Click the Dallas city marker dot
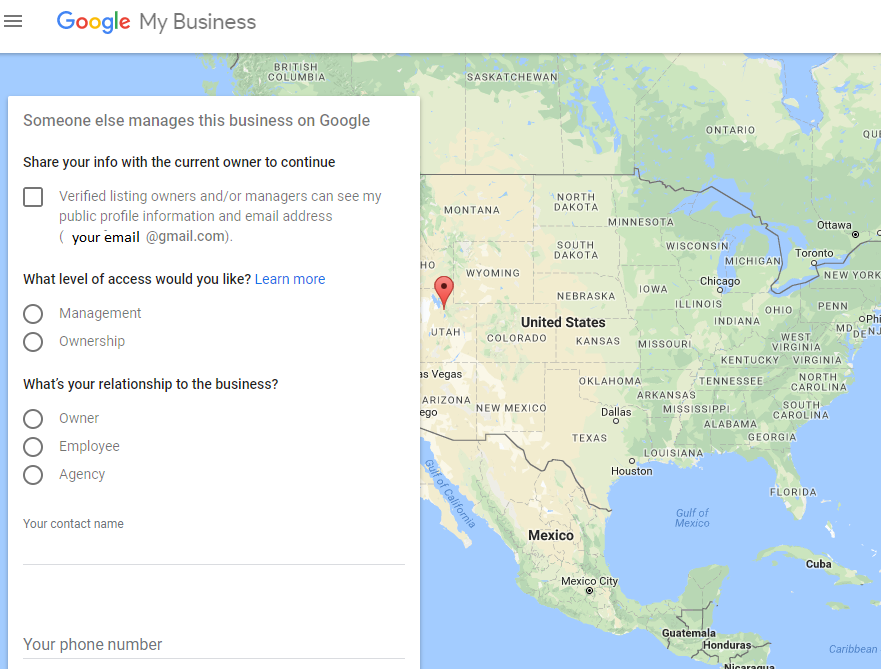The width and height of the screenshot is (881, 669). (x=616, y=421)
